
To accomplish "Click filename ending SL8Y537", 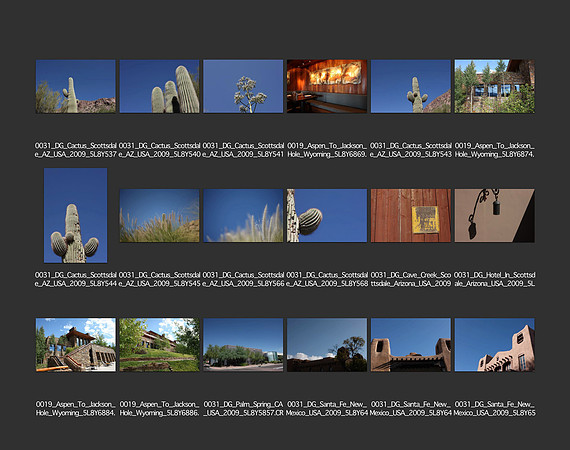I will (x=76, y=150).
